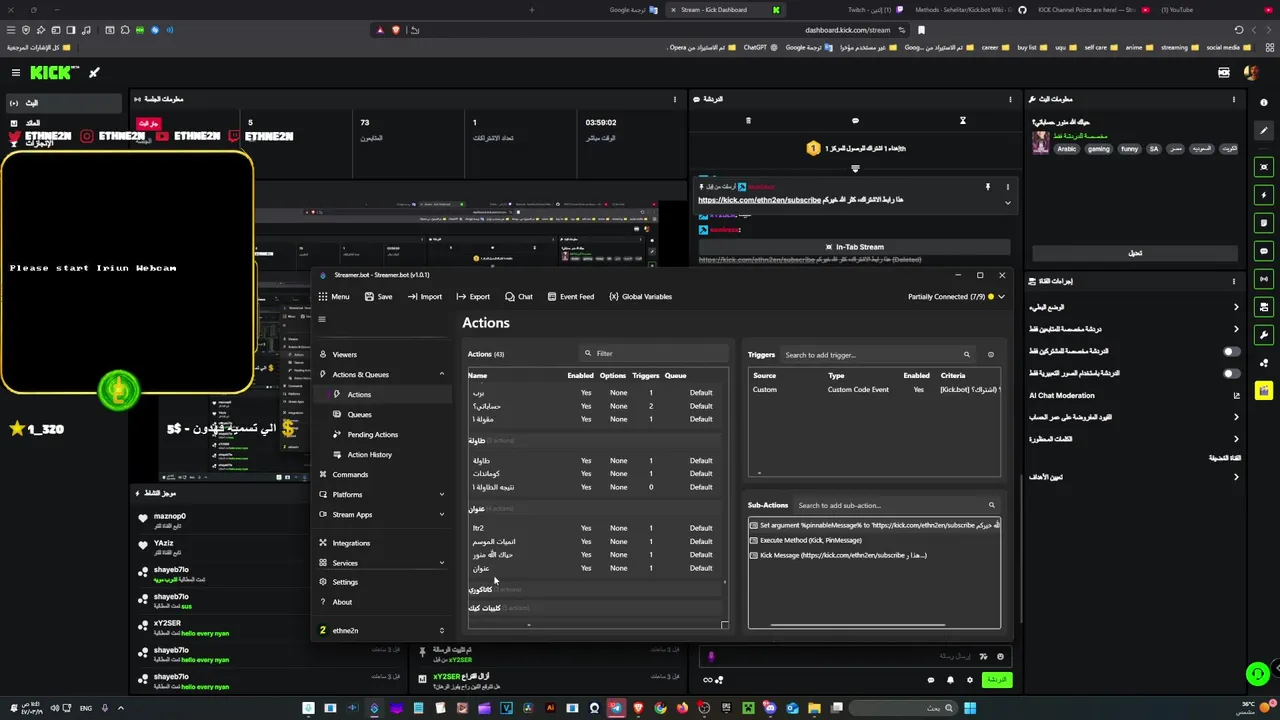
Task: Click the chat bubble icon in right rail
Action: [1265, 251]
